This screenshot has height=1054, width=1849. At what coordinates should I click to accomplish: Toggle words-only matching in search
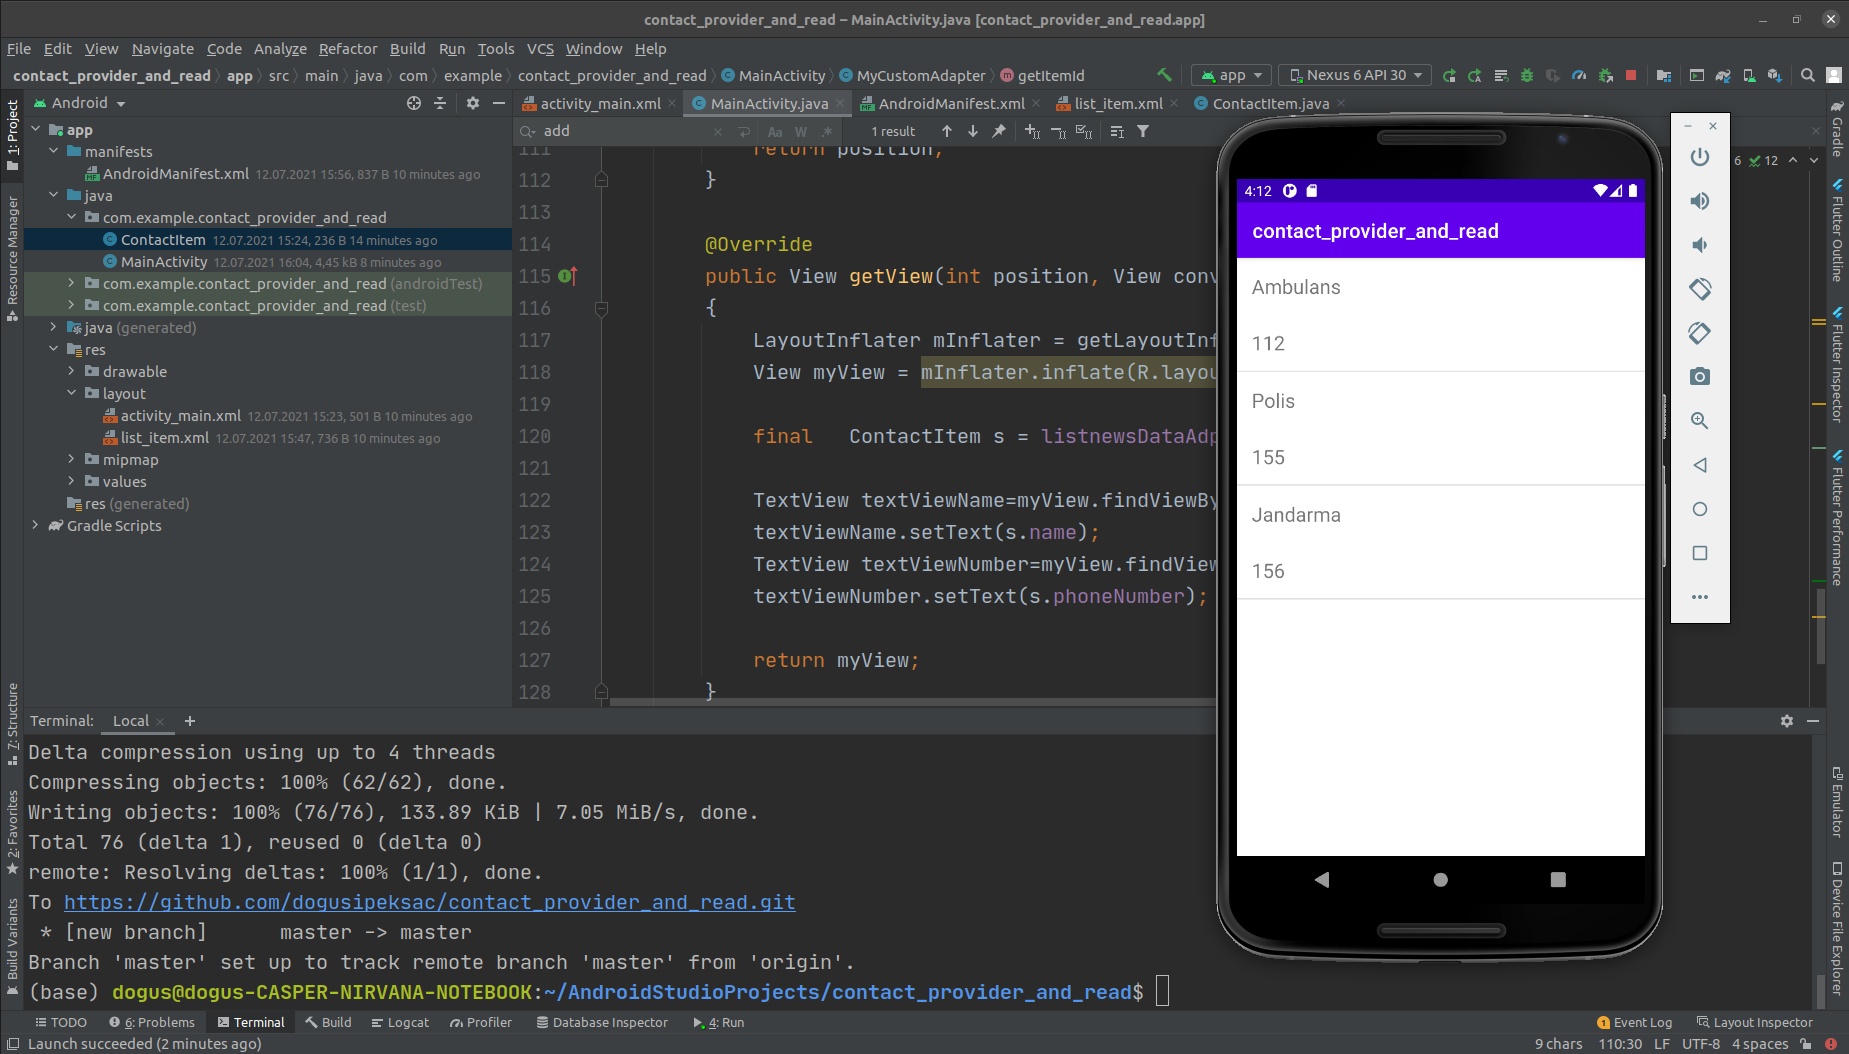click(x=800, y=131)
